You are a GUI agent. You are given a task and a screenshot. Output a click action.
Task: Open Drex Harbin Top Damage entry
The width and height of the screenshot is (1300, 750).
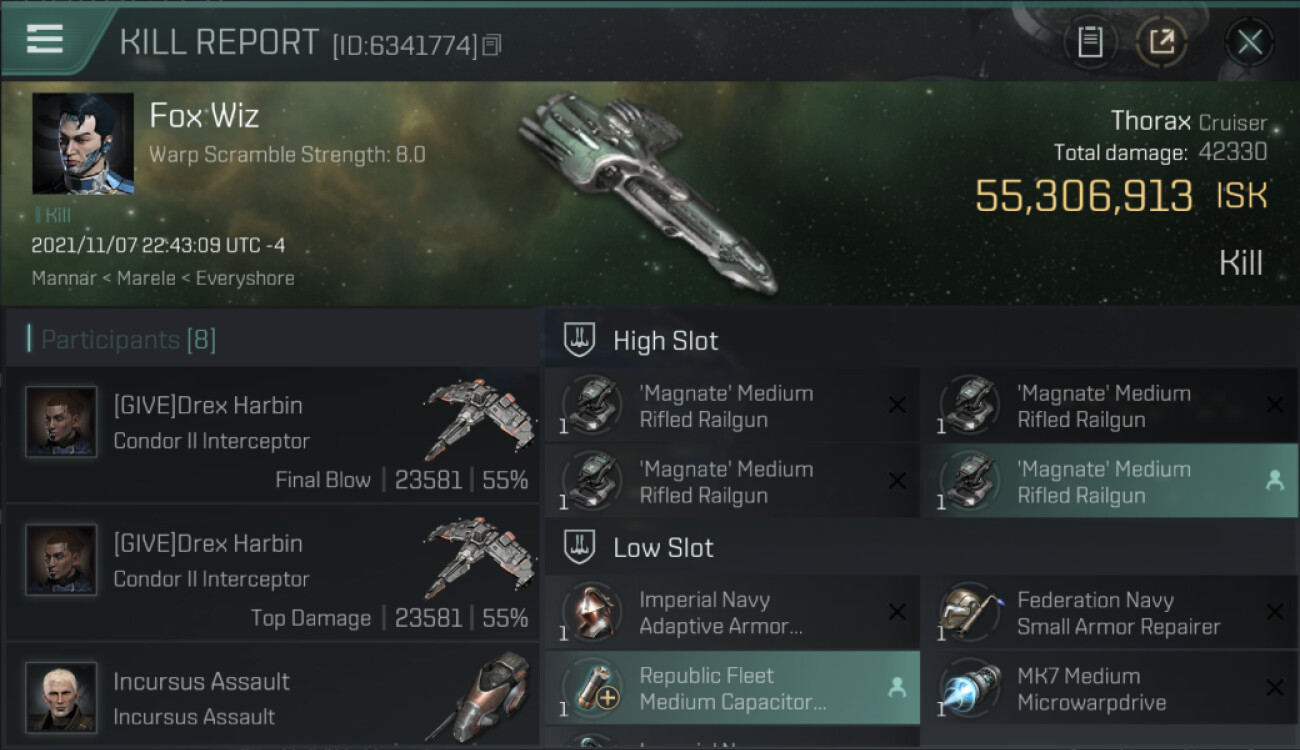pyautogui.click(x=272, y=573)
